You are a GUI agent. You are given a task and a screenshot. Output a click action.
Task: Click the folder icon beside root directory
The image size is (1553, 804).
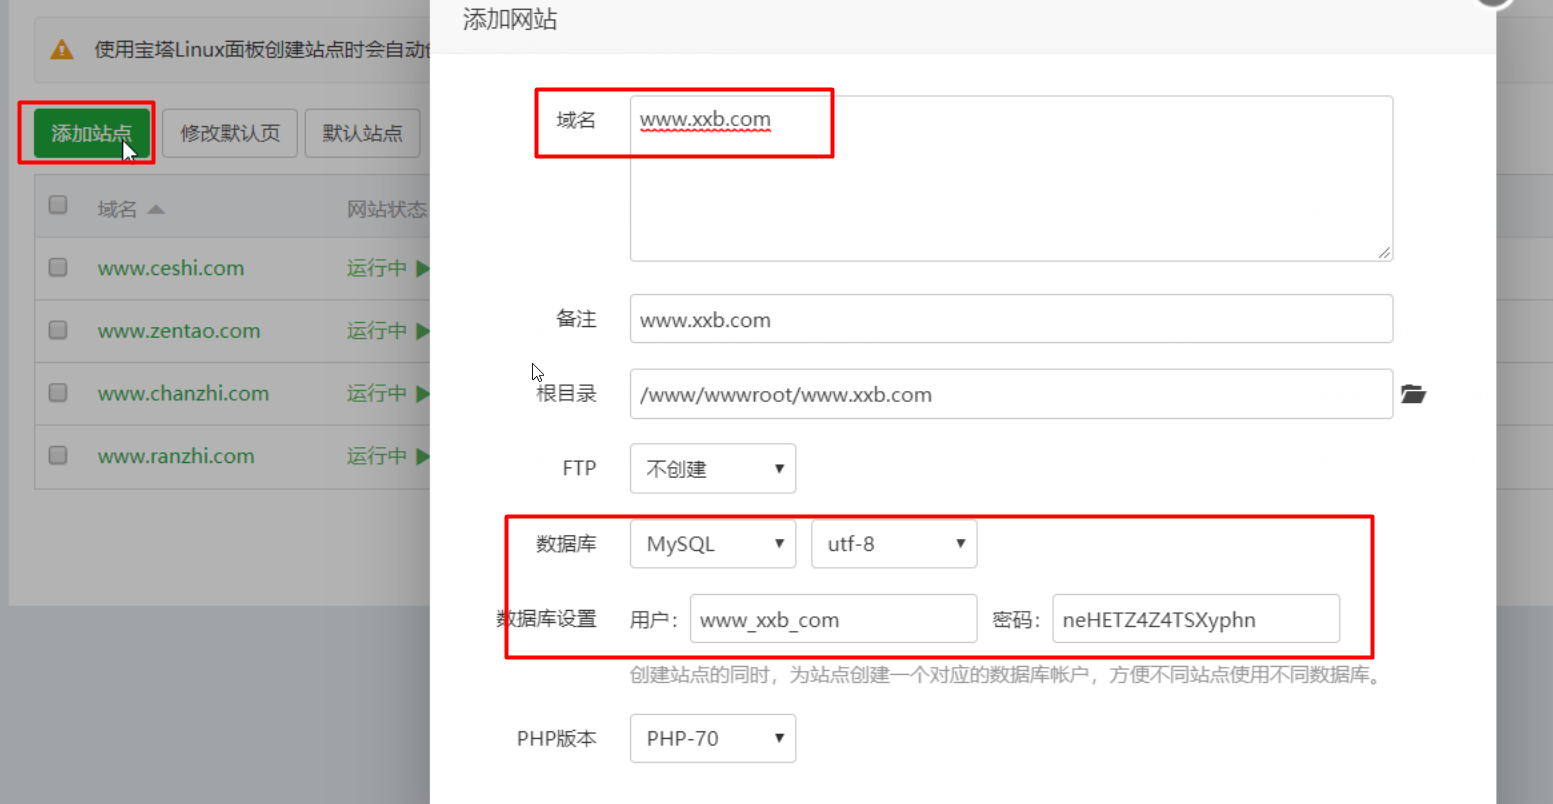1413,394
